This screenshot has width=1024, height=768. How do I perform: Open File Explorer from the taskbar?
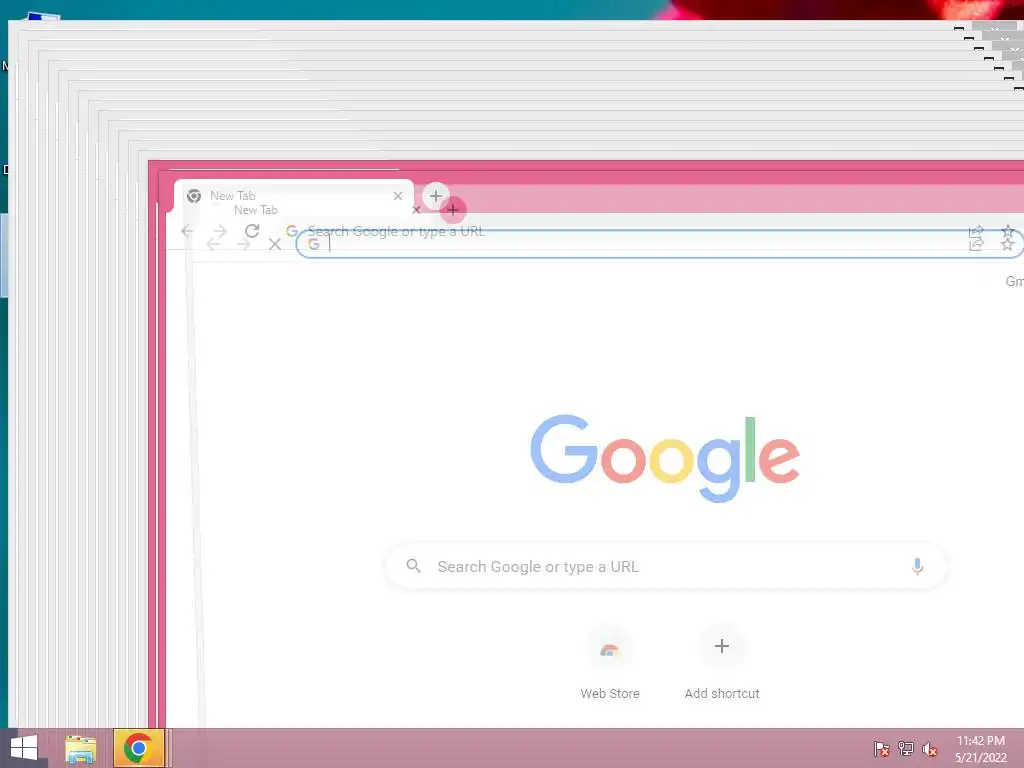click(81, 749)
